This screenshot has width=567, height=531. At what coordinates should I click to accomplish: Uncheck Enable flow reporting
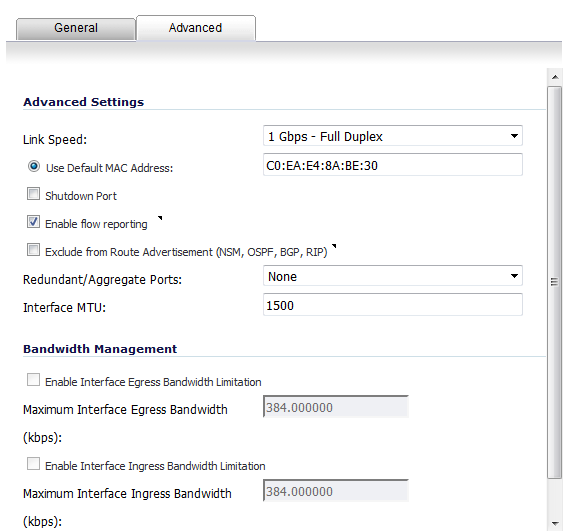[34, 222]
